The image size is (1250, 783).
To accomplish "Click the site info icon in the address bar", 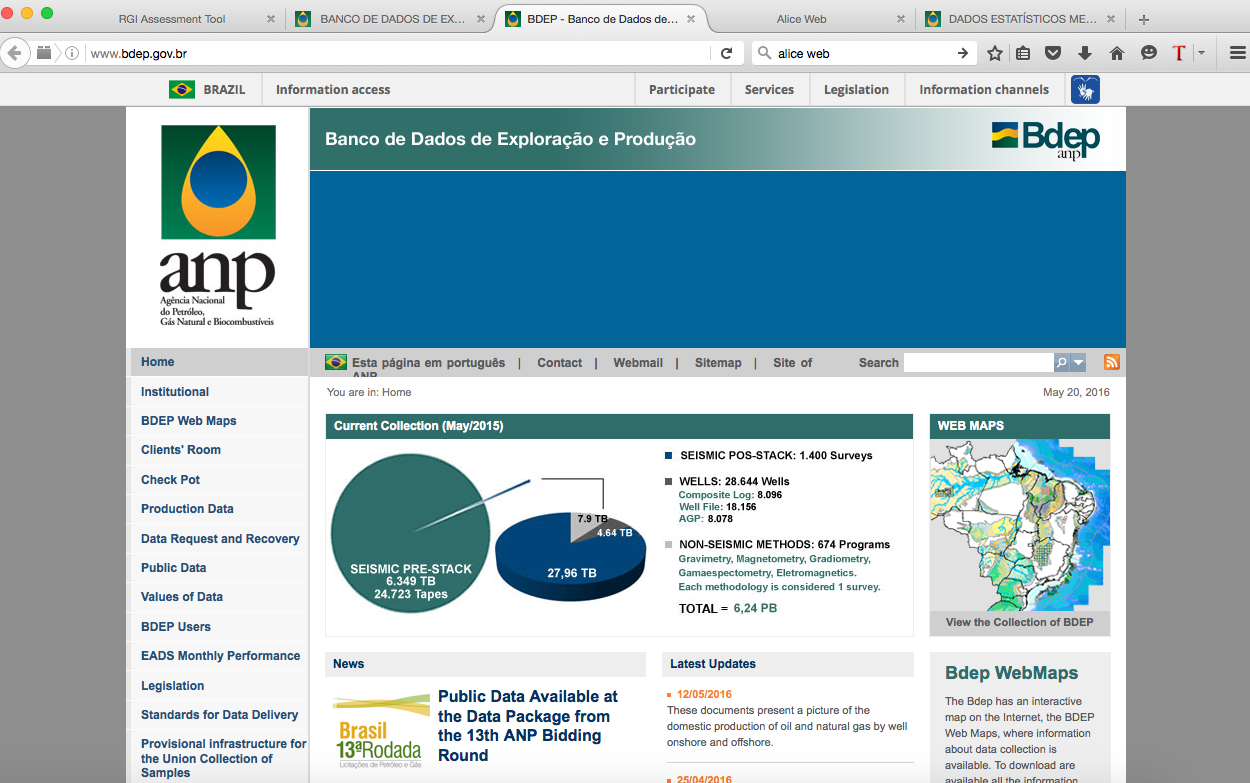I will (x=72, y=53).
